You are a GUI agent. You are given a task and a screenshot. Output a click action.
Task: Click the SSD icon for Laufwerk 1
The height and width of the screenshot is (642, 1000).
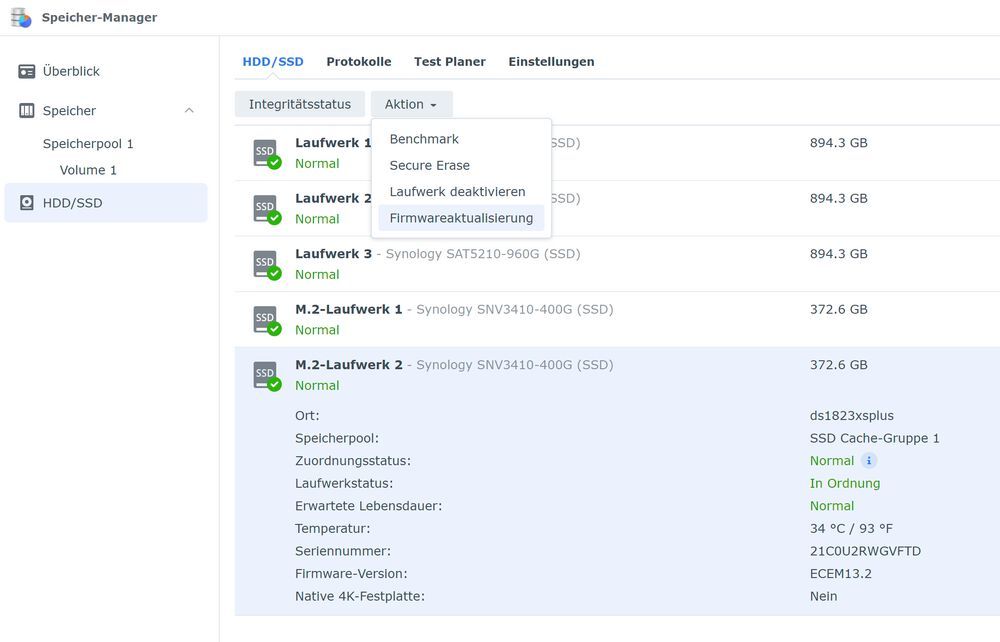click(267, 154)
